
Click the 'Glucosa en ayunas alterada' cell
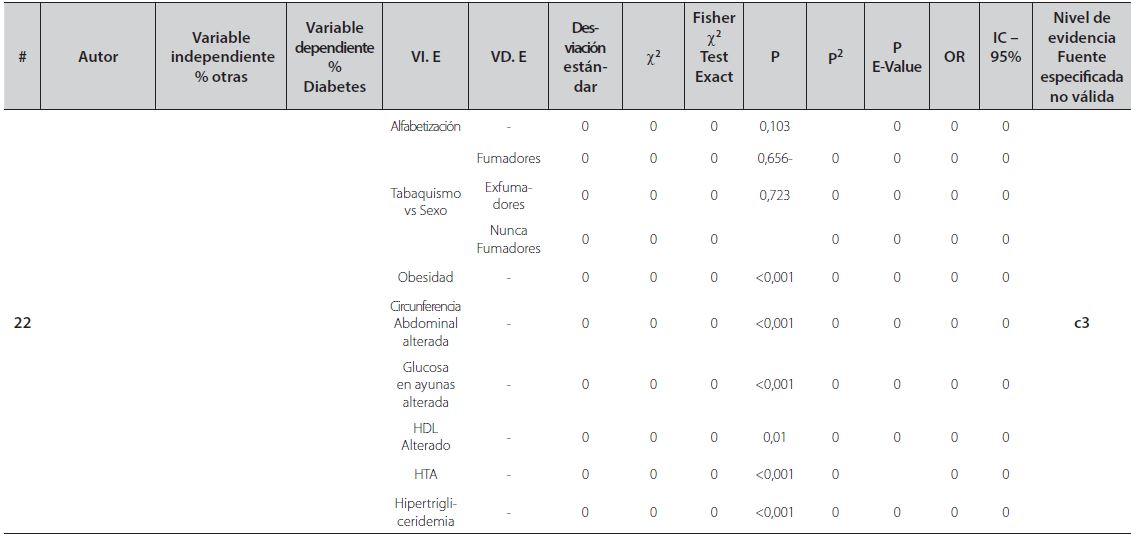(425, 384)
